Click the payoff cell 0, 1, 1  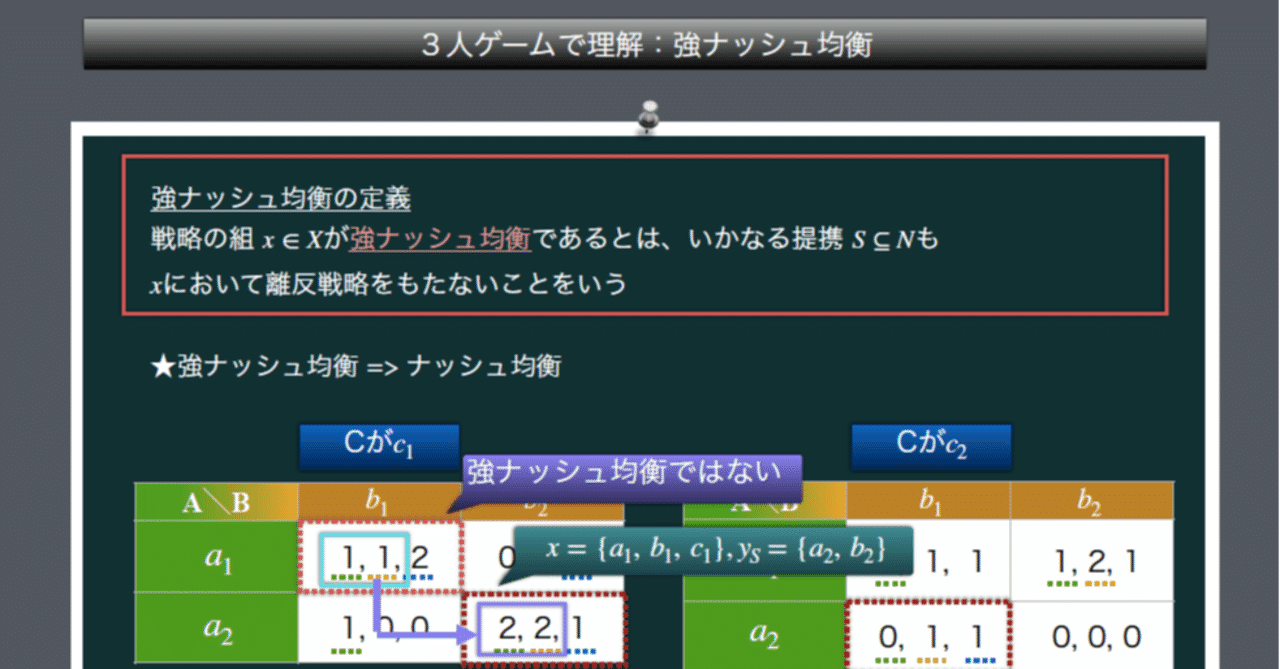929,634
